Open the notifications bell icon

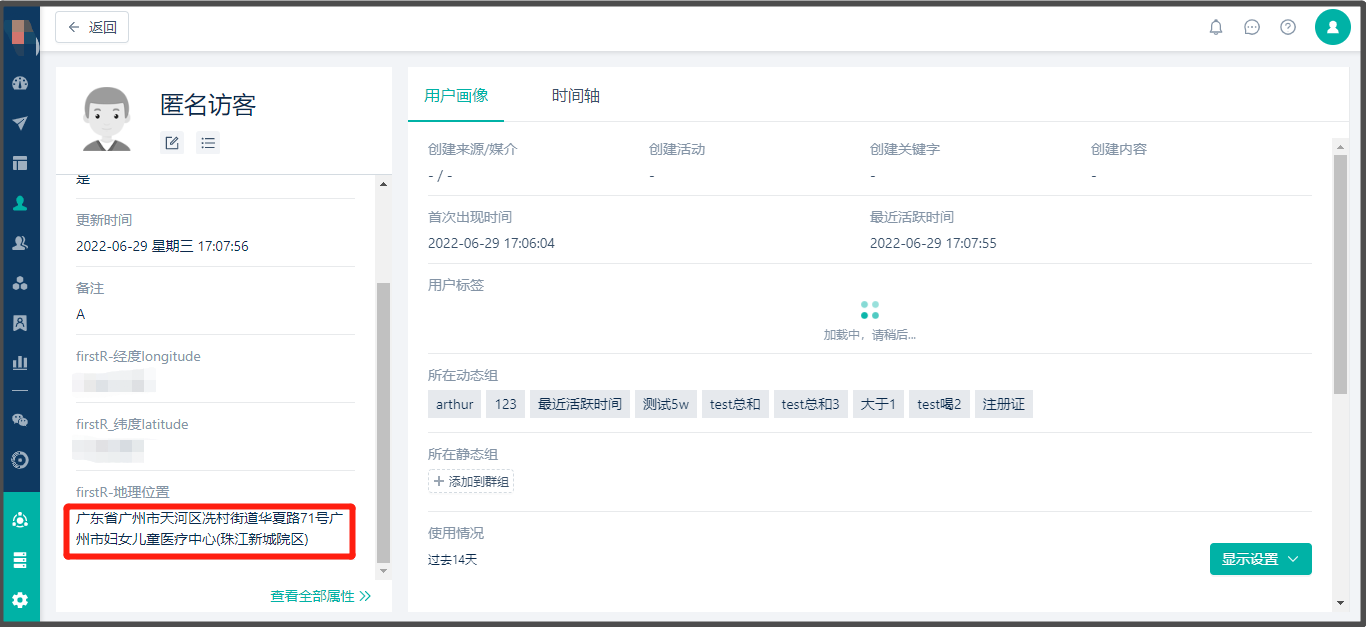(x=1216, y=27)
